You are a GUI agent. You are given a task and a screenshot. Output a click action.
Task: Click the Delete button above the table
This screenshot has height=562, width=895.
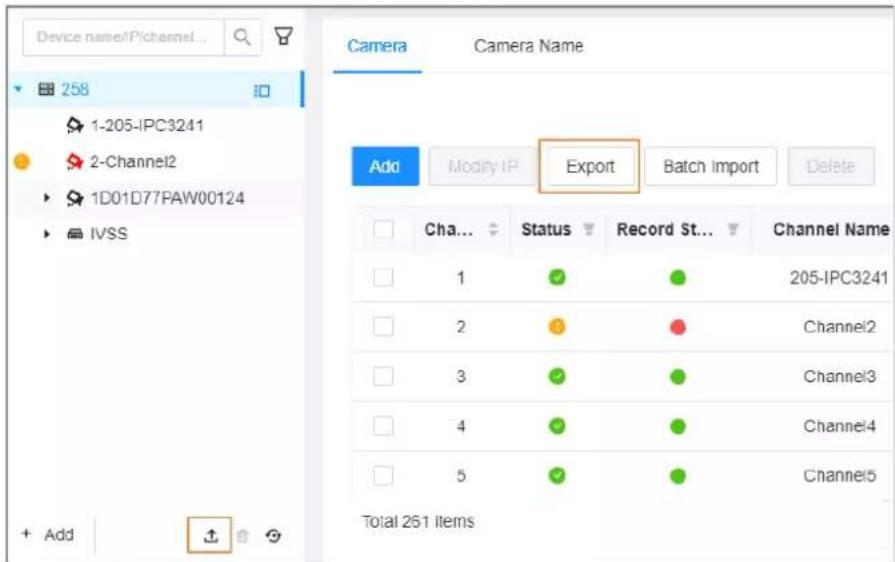(831, 167)
